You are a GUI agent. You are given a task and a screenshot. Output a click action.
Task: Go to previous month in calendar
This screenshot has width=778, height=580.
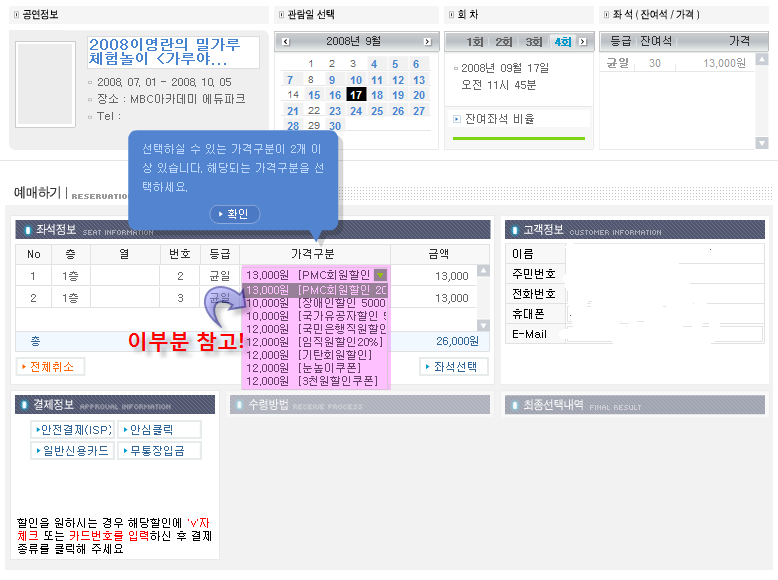click(286, 42)
